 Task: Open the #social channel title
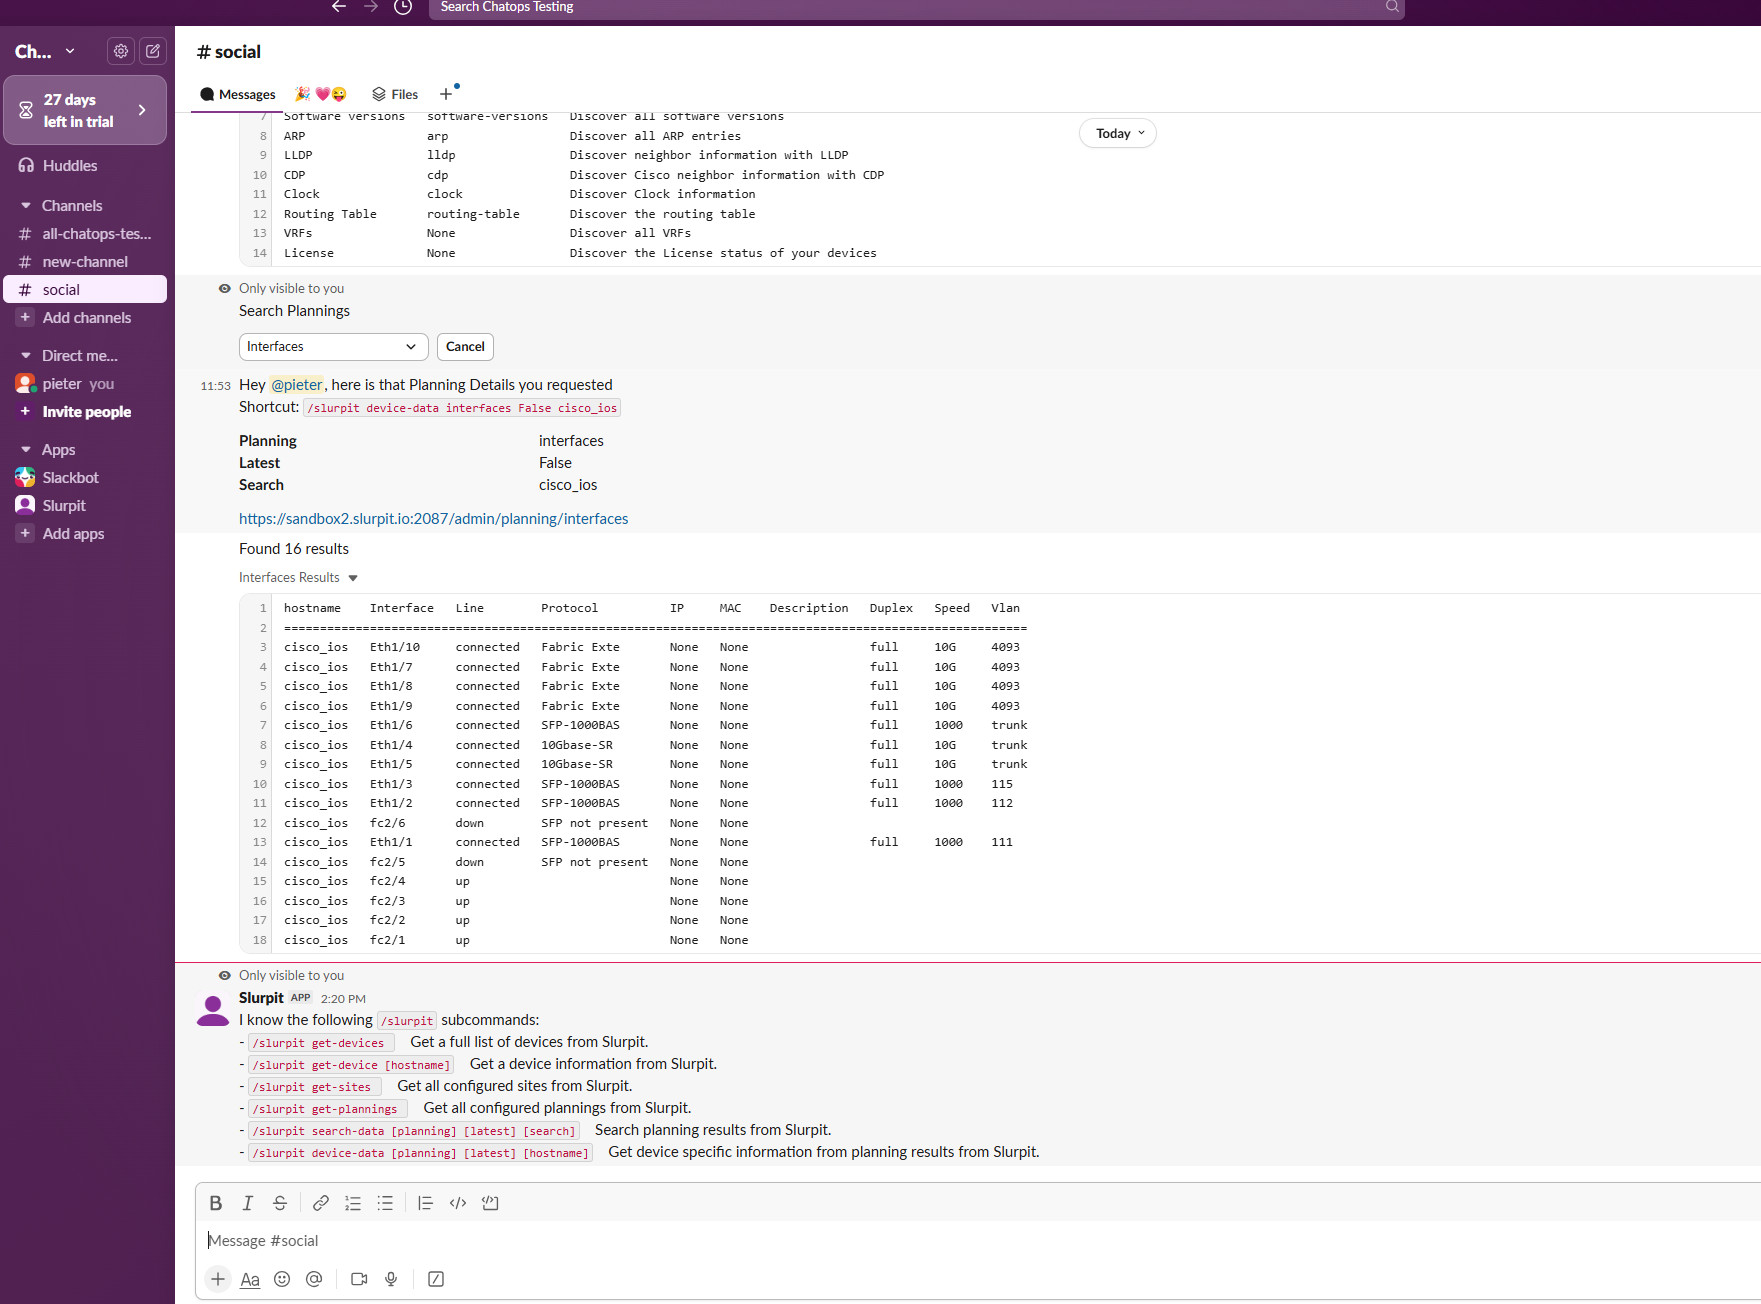(229, 52)
